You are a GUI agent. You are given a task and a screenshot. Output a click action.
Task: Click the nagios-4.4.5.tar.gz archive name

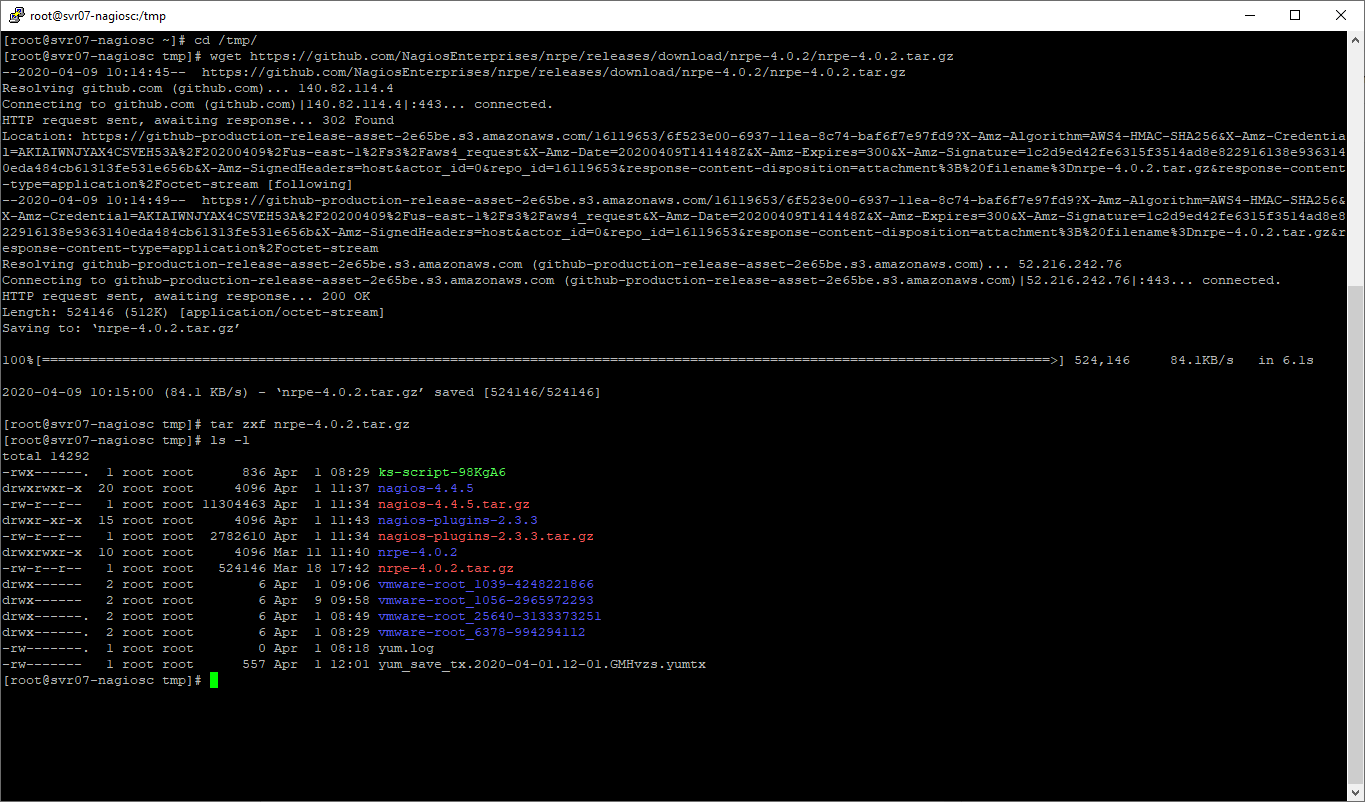452,503
